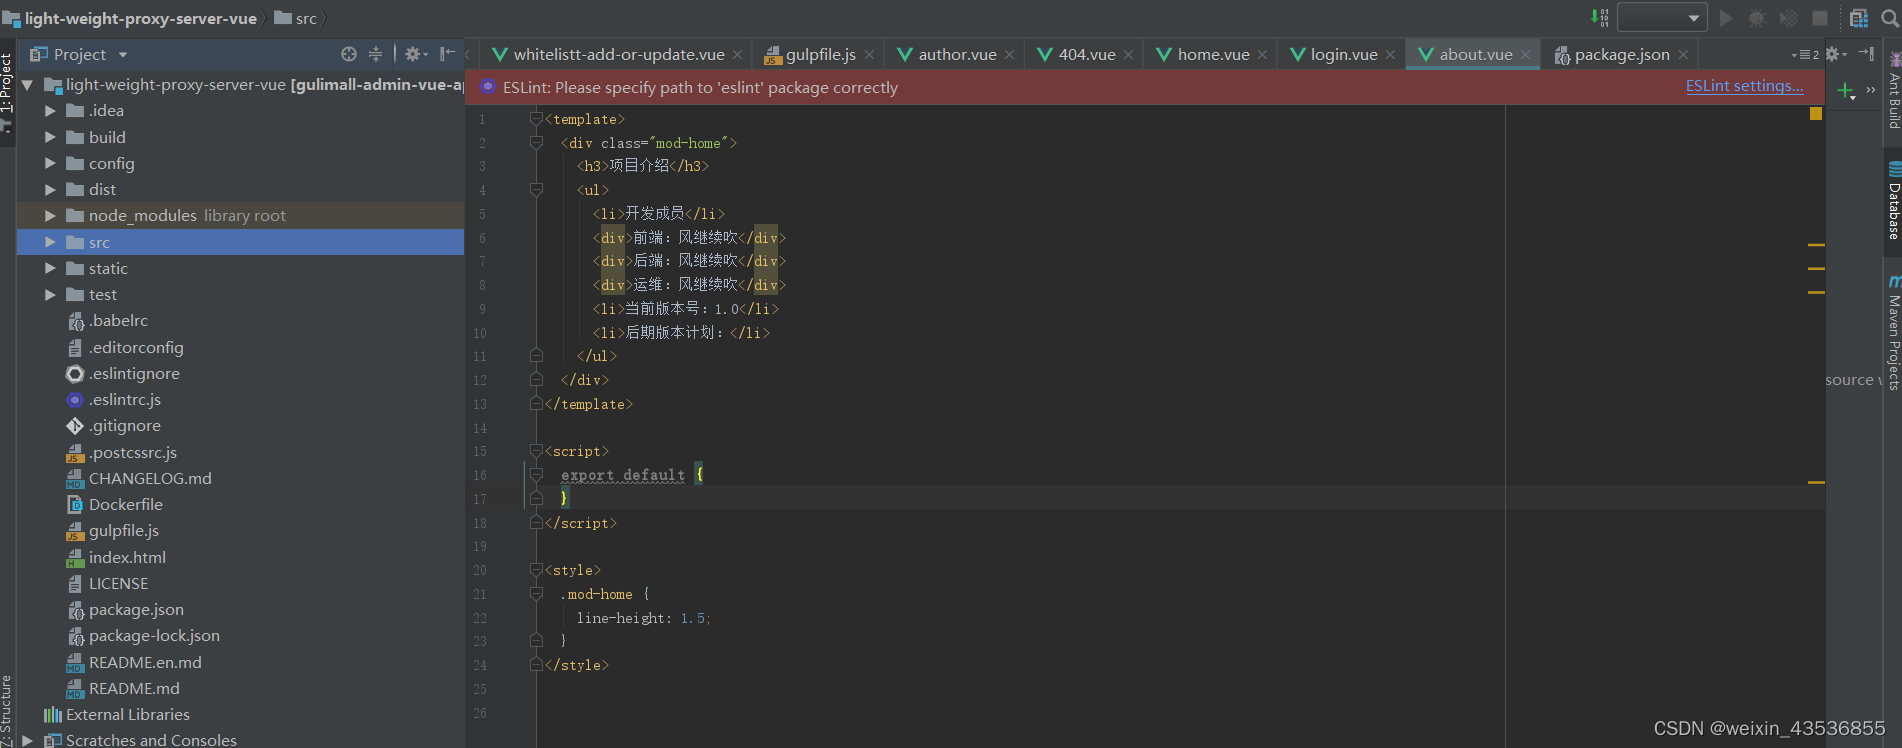Image resolution: width=1902 pixels, height=748 pixels.
Task: Open the ESLint settings link
Action: pos(1745,86)
